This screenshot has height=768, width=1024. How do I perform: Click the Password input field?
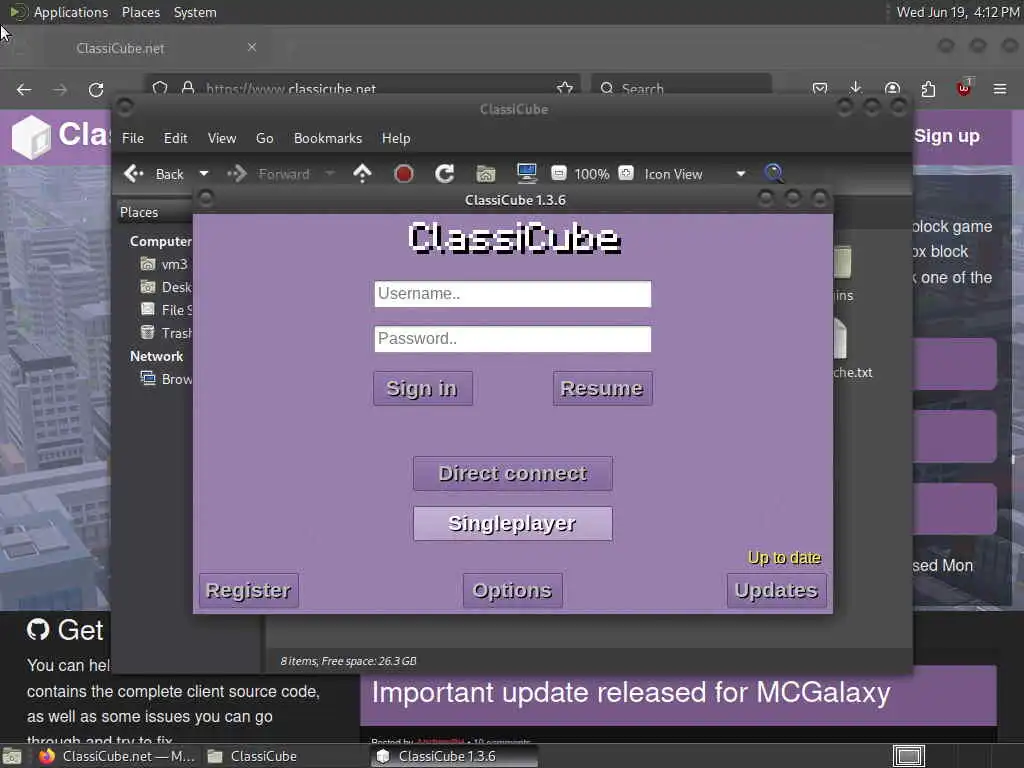(513, 339)
